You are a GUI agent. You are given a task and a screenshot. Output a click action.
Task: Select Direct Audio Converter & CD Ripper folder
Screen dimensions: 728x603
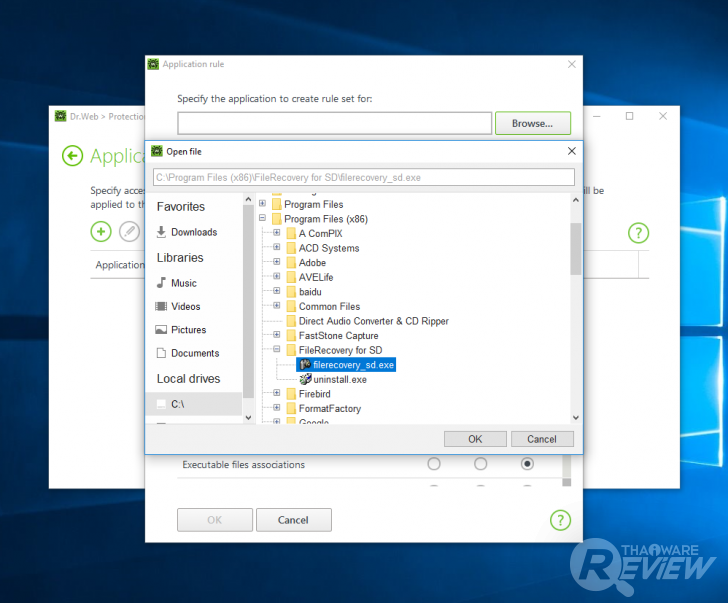(374, 321)
